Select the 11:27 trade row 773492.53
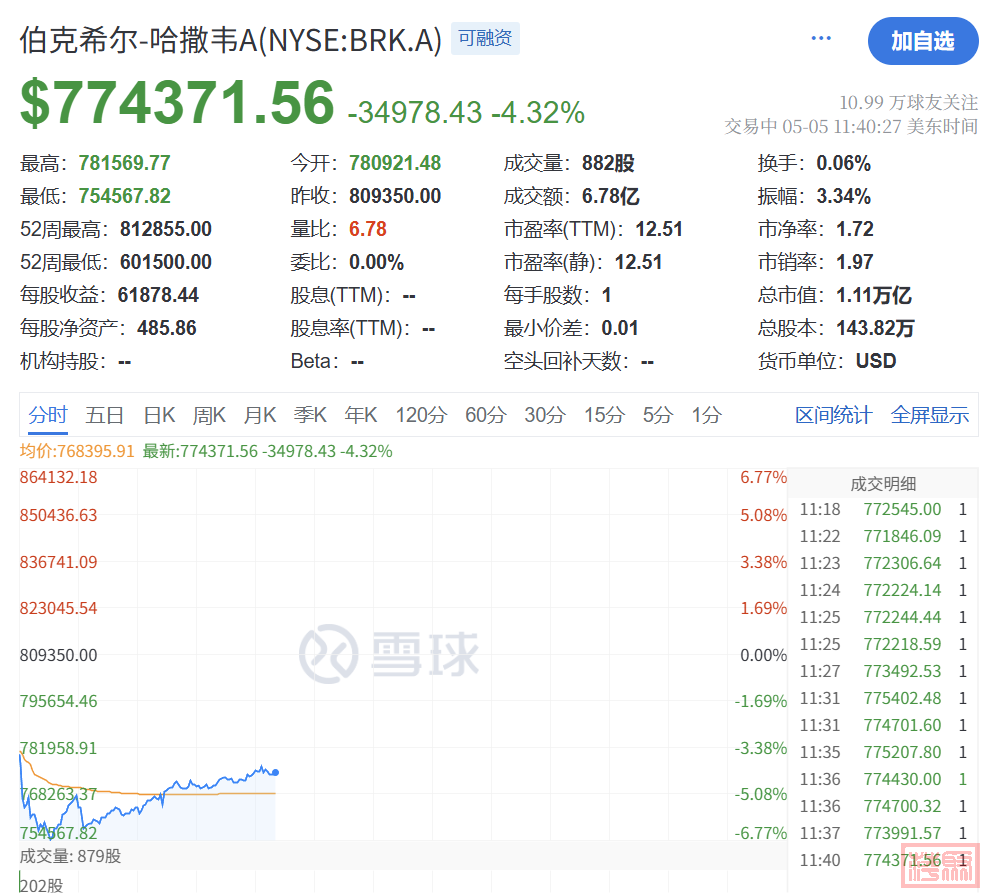Image resolution: width=986 pixels, height=893 pixels. coord(883,672)
